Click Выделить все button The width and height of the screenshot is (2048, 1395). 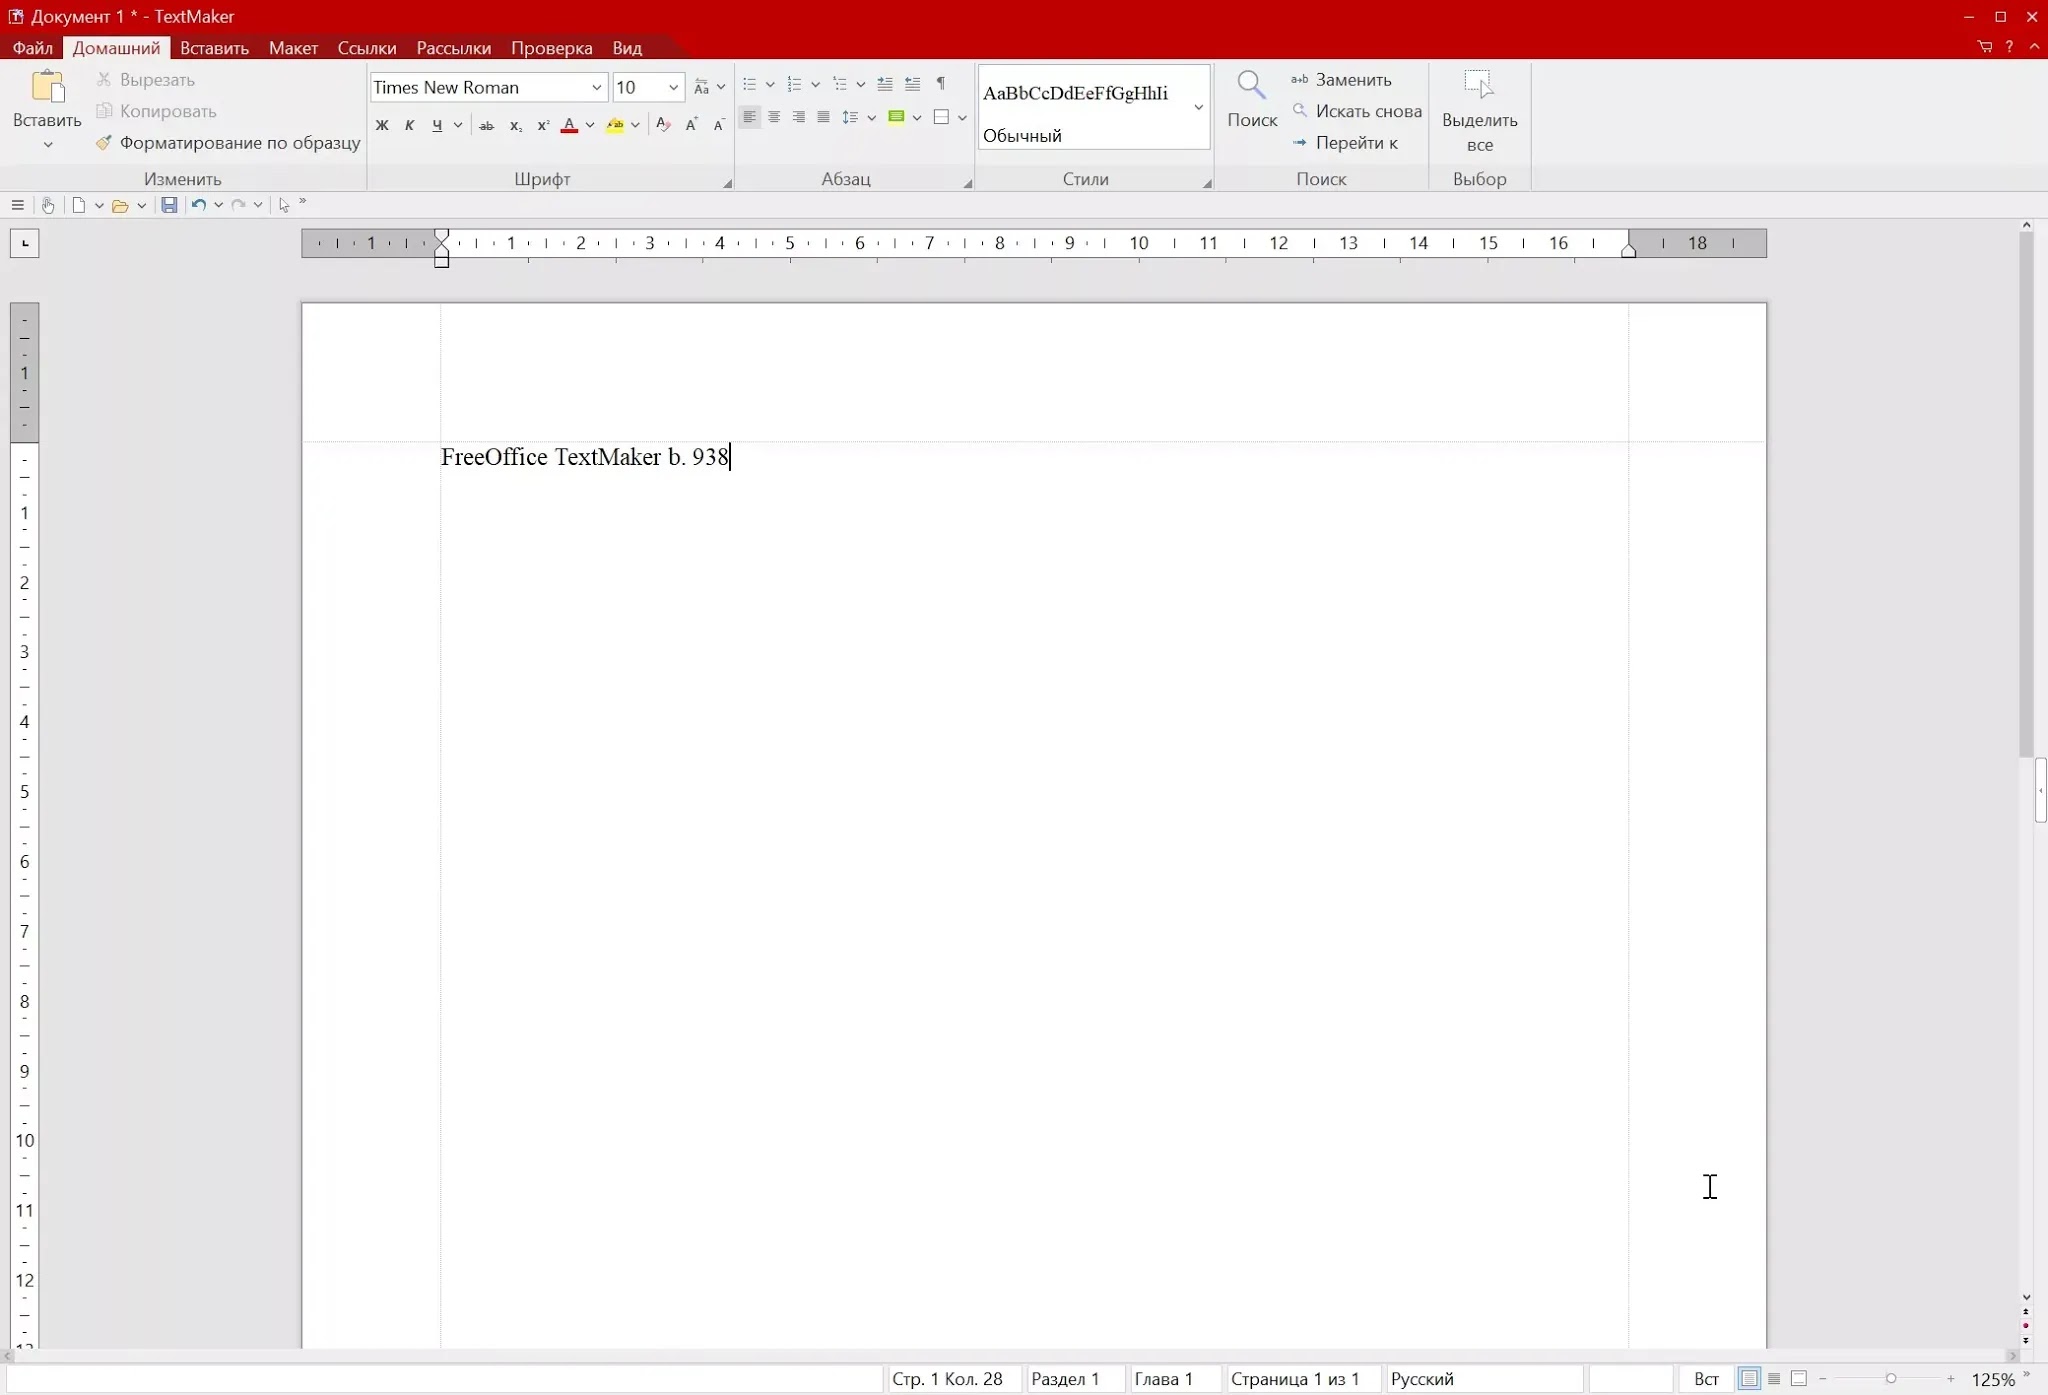(x=1479, y=112)
